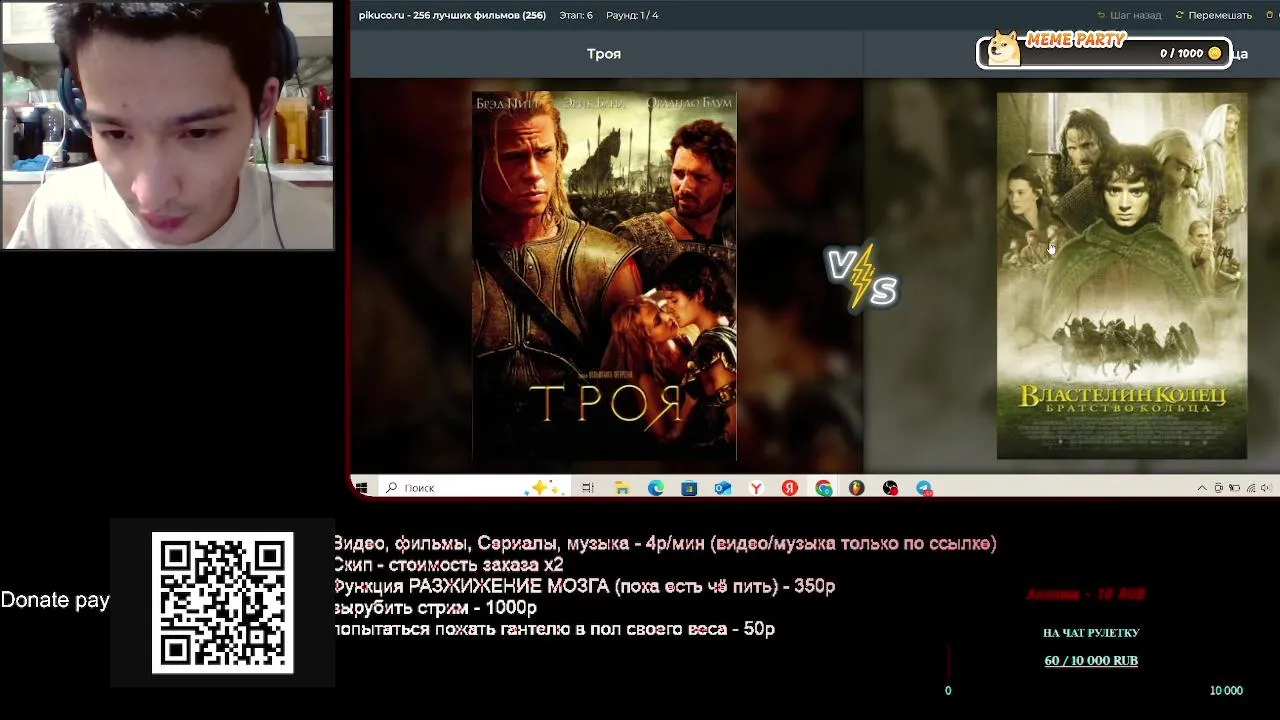Click the taskbar search field Поиск
The height and width of the screenshot is (720, 1280).
click(x=474, y=488)
